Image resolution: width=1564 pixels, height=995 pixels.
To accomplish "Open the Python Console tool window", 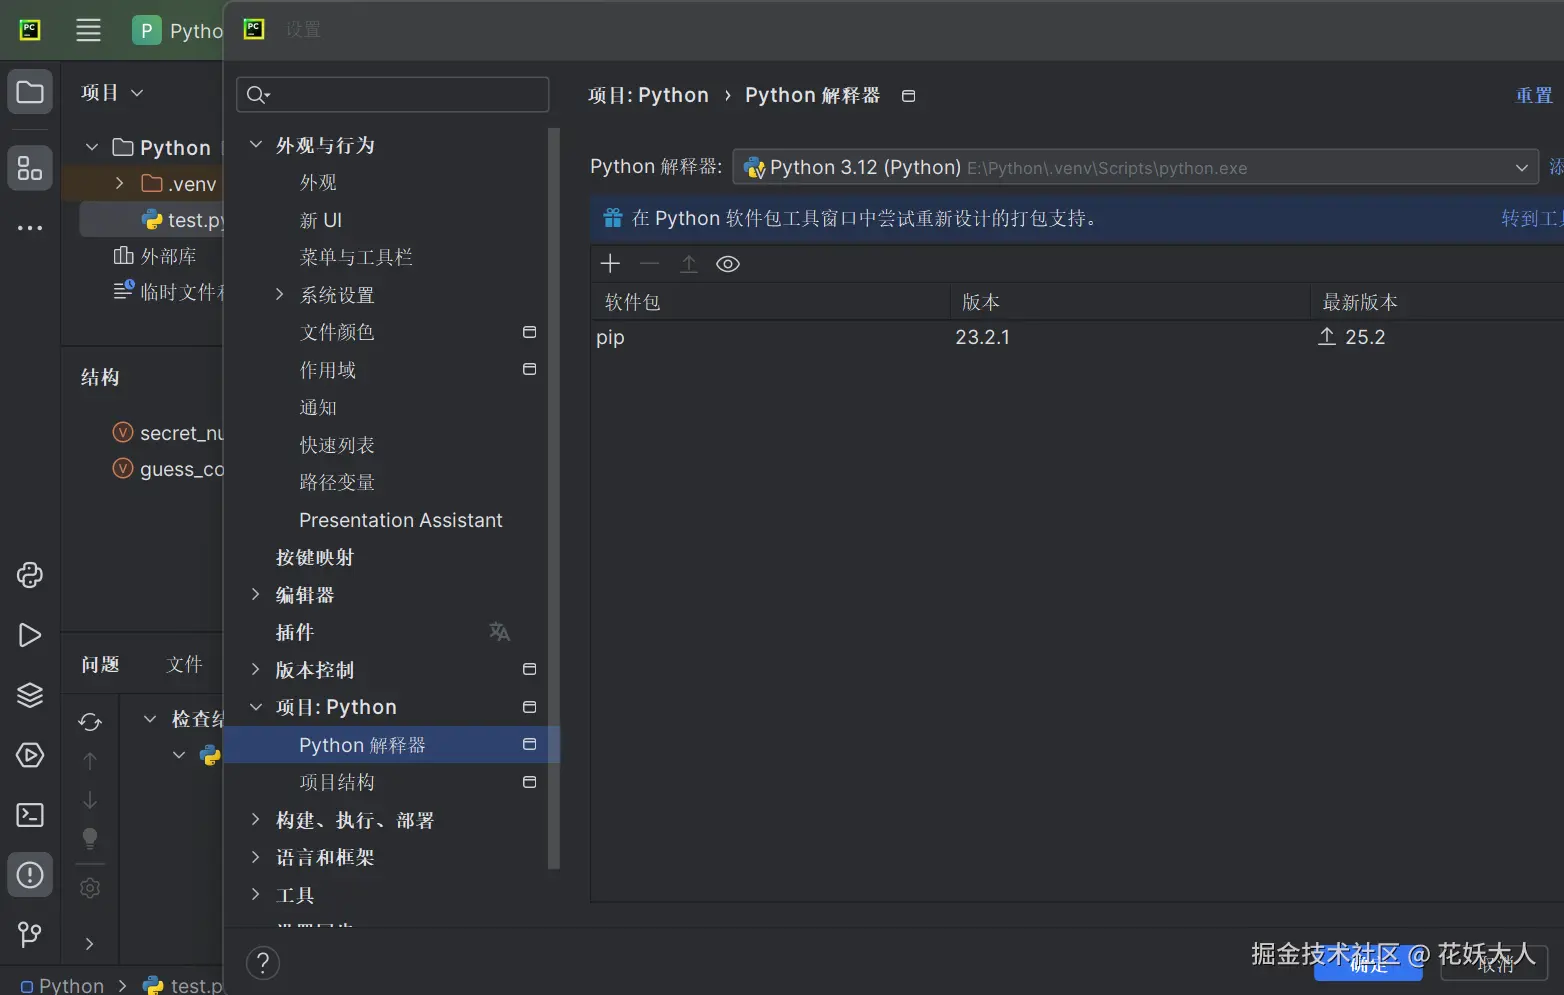I will pyautogui.click(x=30, y=575).
